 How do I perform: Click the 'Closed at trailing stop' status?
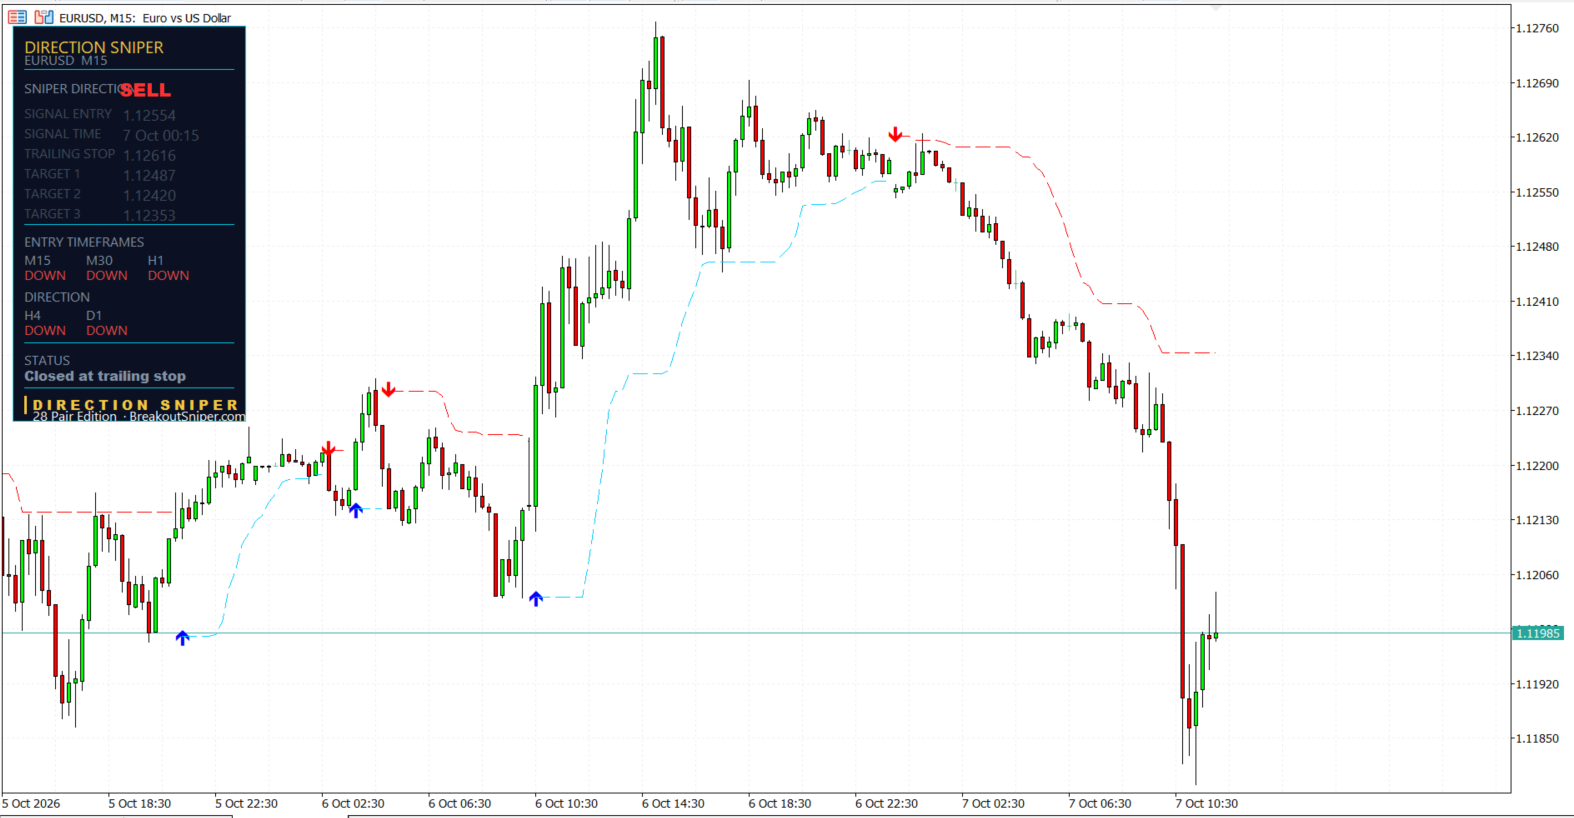[x=105, y=376]
